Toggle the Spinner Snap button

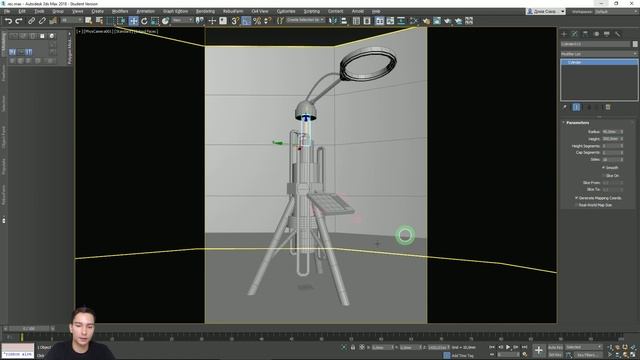[267, 20]
